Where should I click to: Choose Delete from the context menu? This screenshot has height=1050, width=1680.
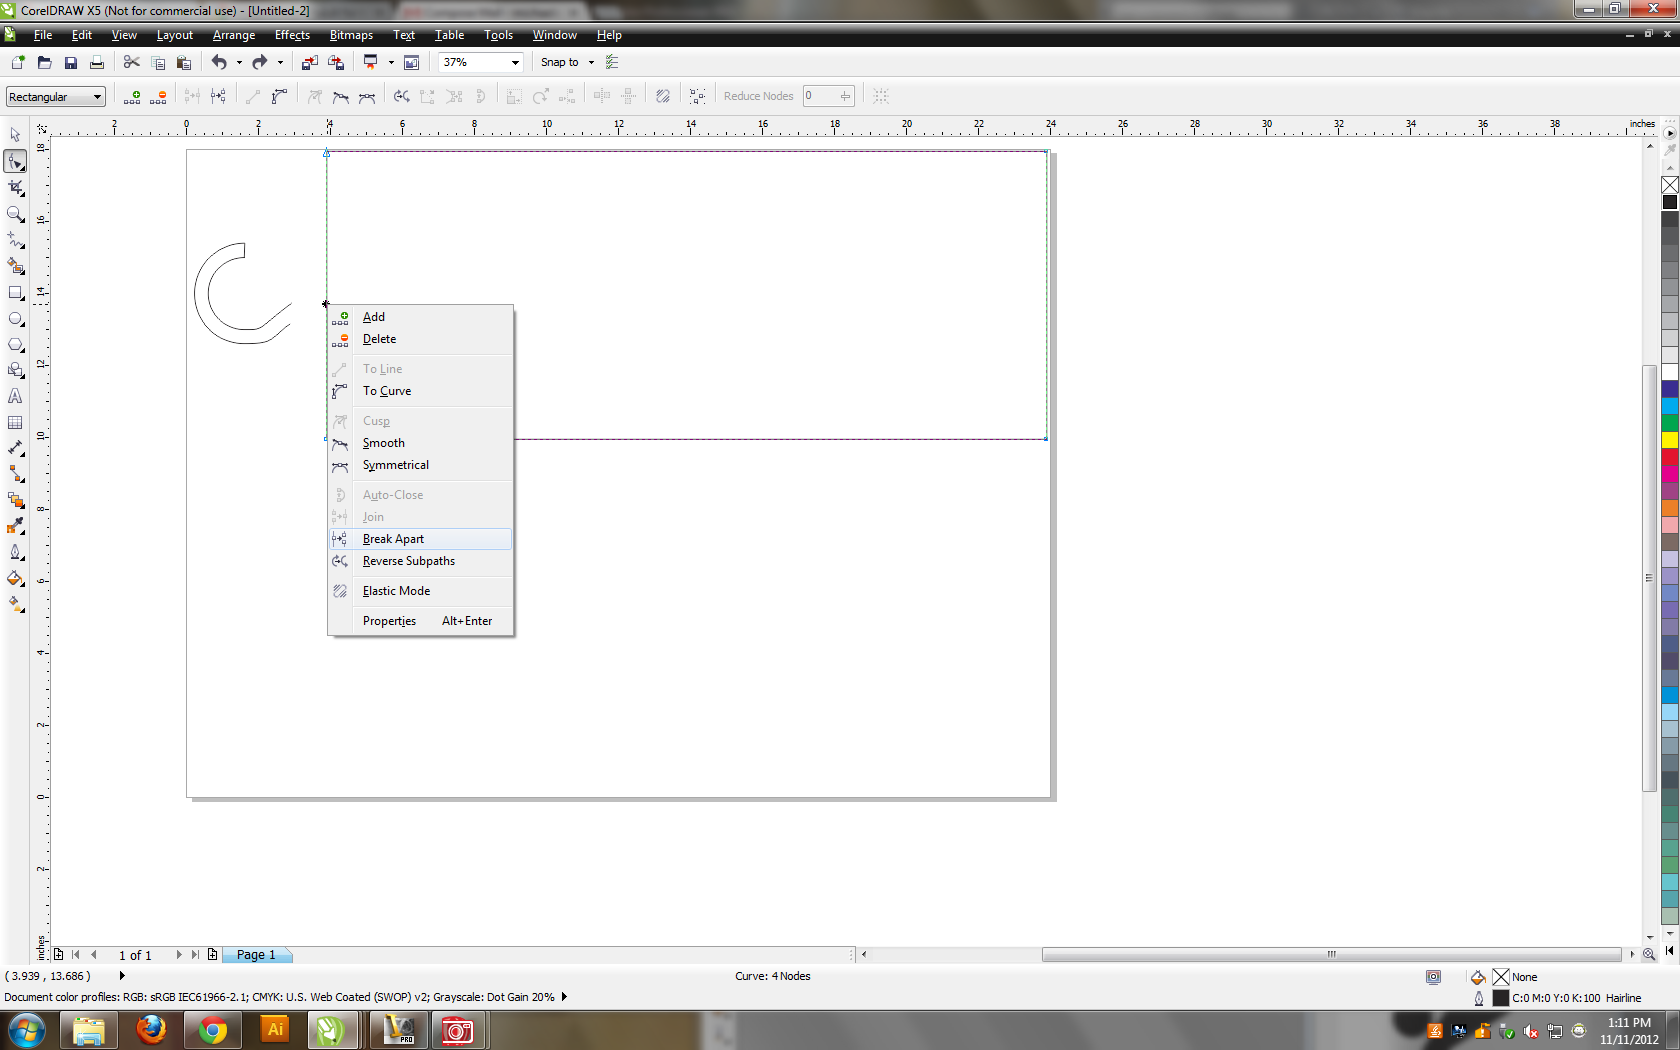click(x=420, y=339)
